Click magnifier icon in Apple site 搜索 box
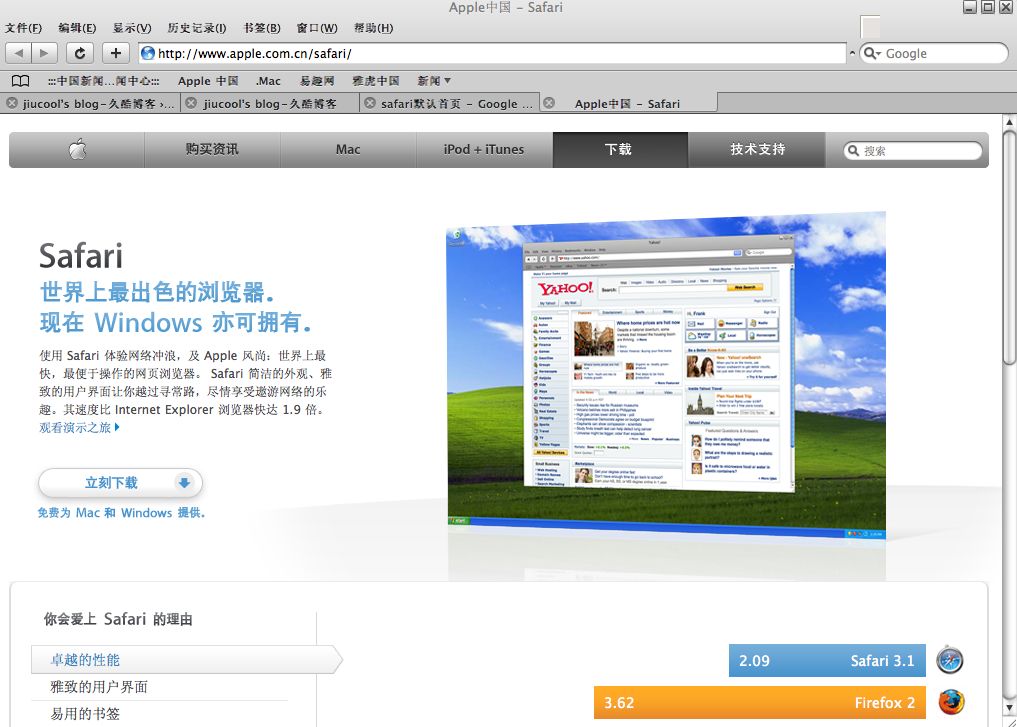Screen dimensions: 1017x727 (x=854, y=150)
